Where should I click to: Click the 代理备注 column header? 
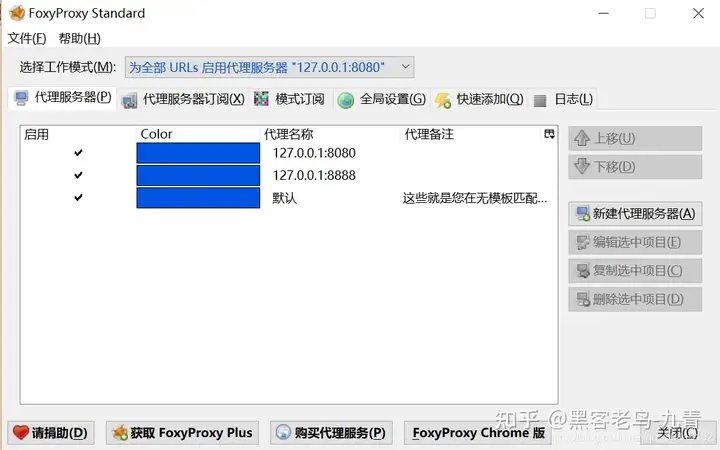[472, 134]
